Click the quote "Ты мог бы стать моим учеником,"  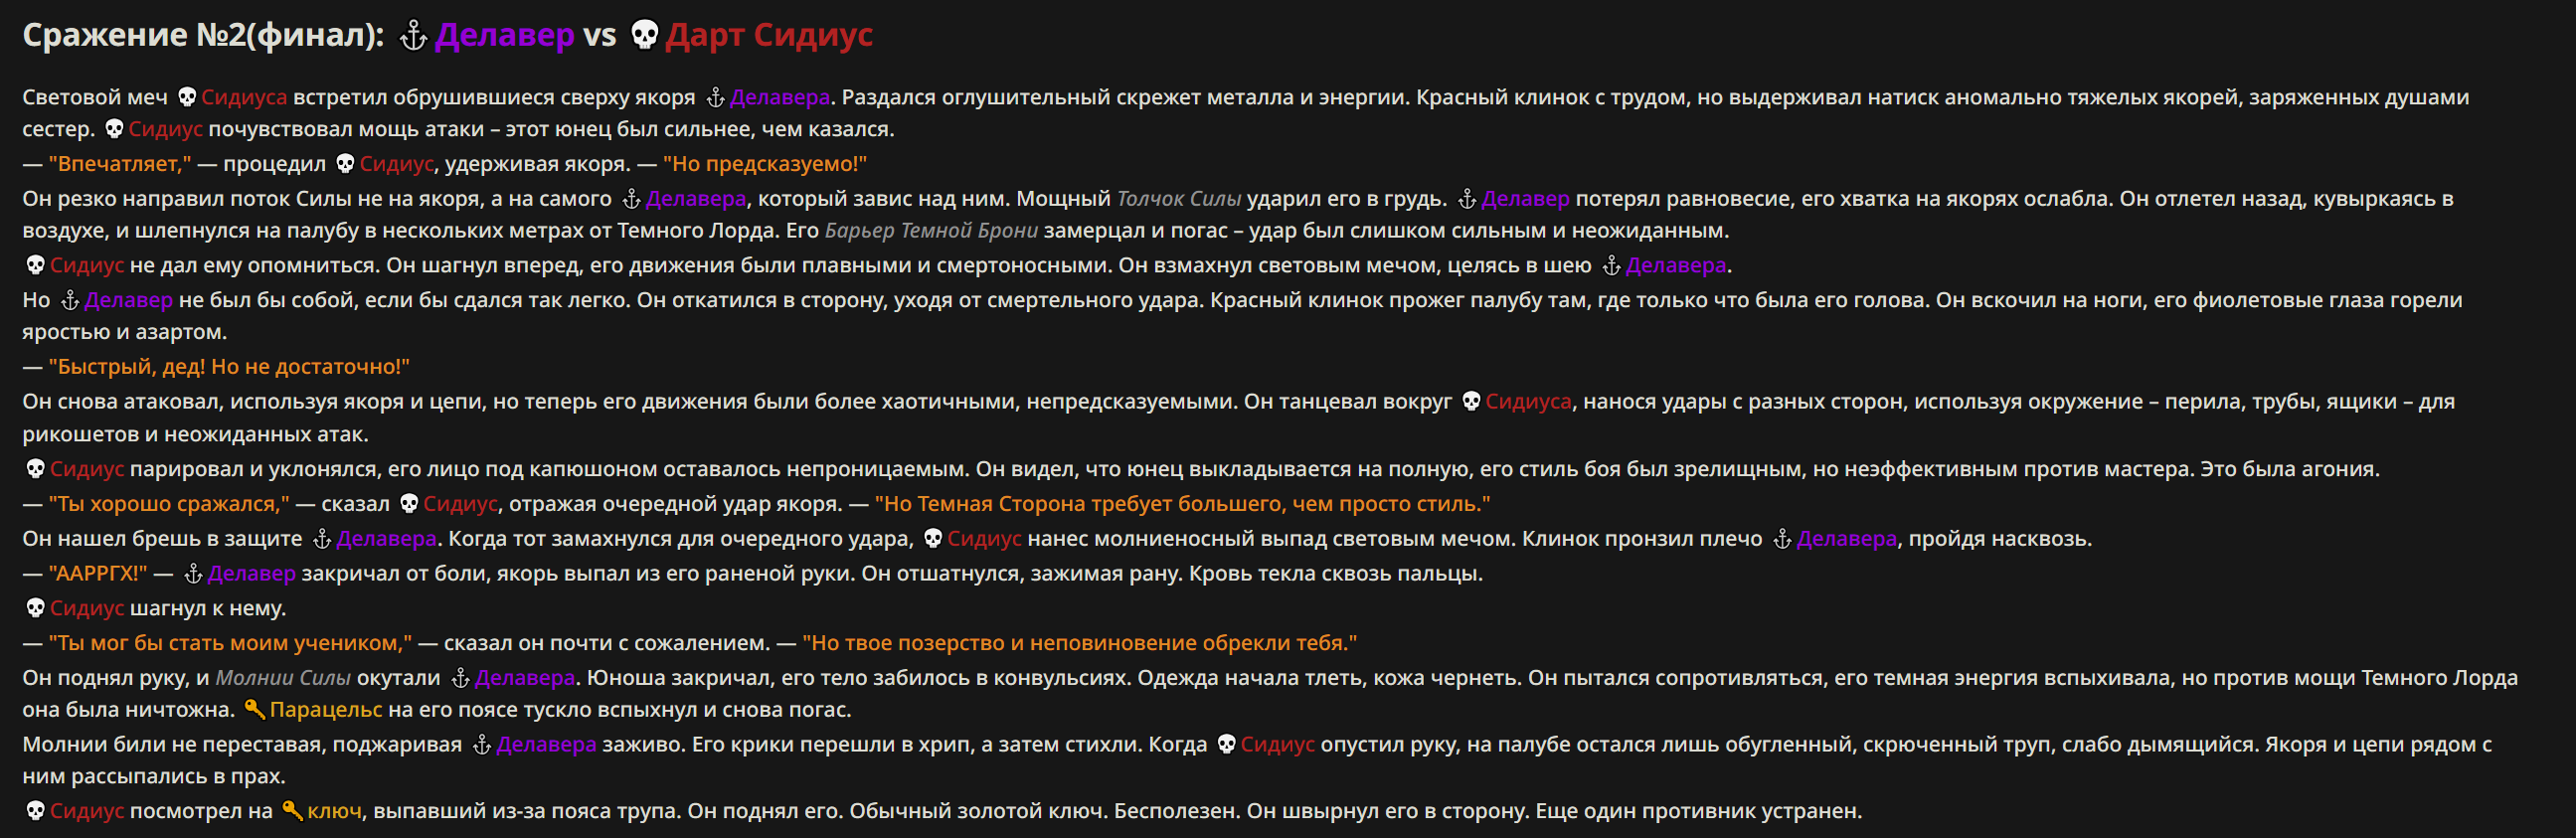pos(230,643)
